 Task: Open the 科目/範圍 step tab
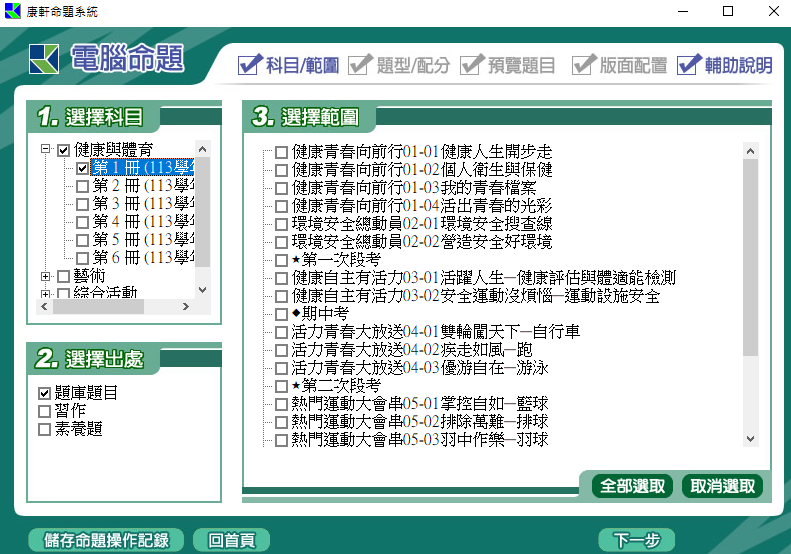click(289, 65)
